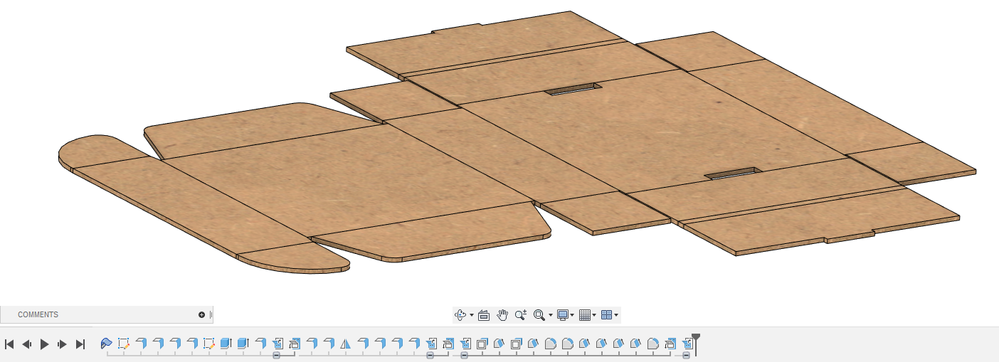Image resolution: width=999 pixels, height=362 pixels.
Task: Click the COMMENTS panel label
Action: click(x=38, y=315)
